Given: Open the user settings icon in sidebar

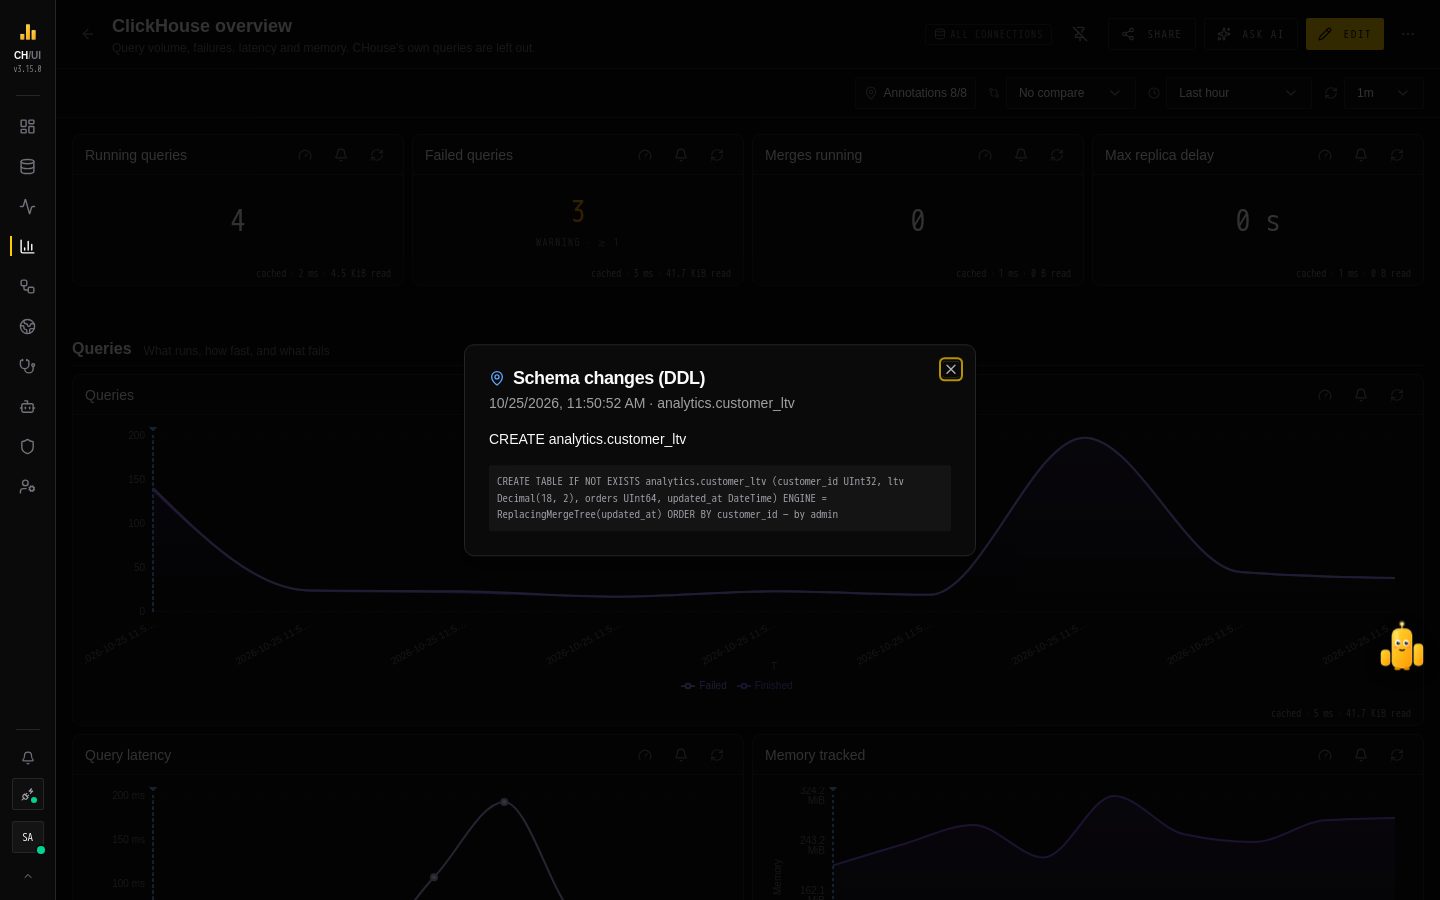Looking at the screenshot, I should click(28, 486).
